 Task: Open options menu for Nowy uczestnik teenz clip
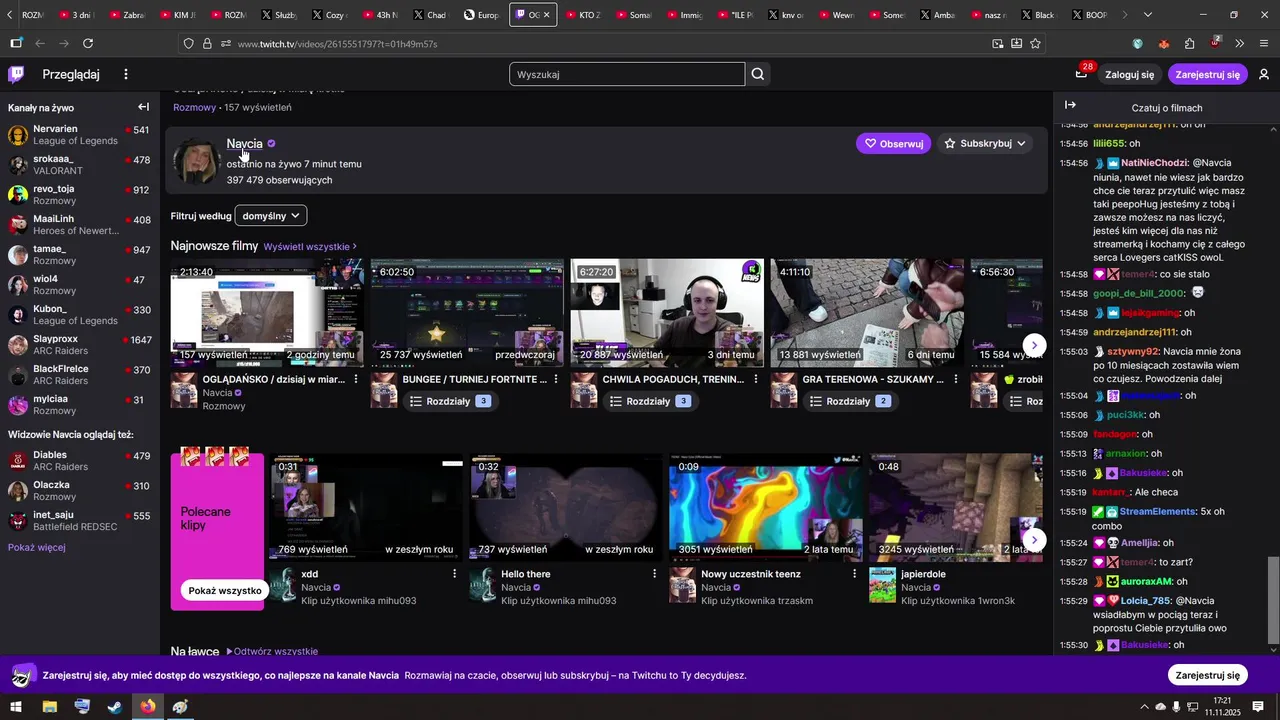click(x=854, y=574)
